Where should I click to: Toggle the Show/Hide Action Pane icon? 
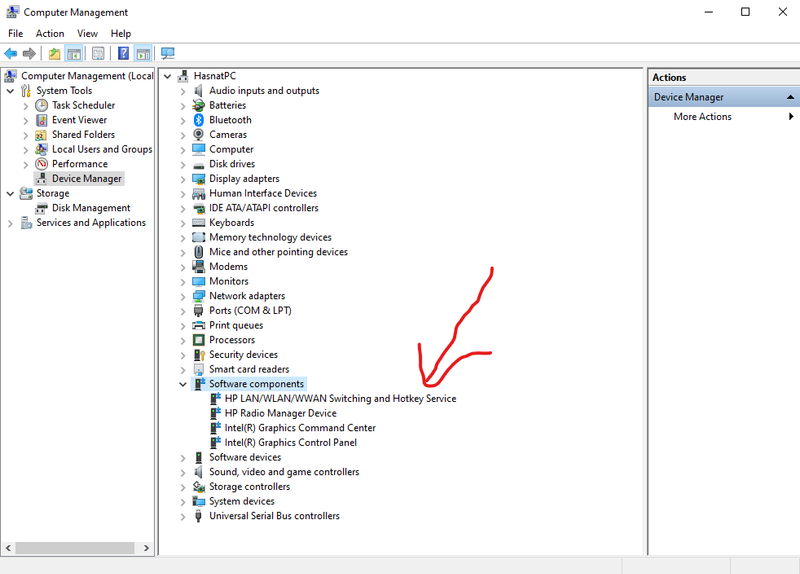(143, 53)
